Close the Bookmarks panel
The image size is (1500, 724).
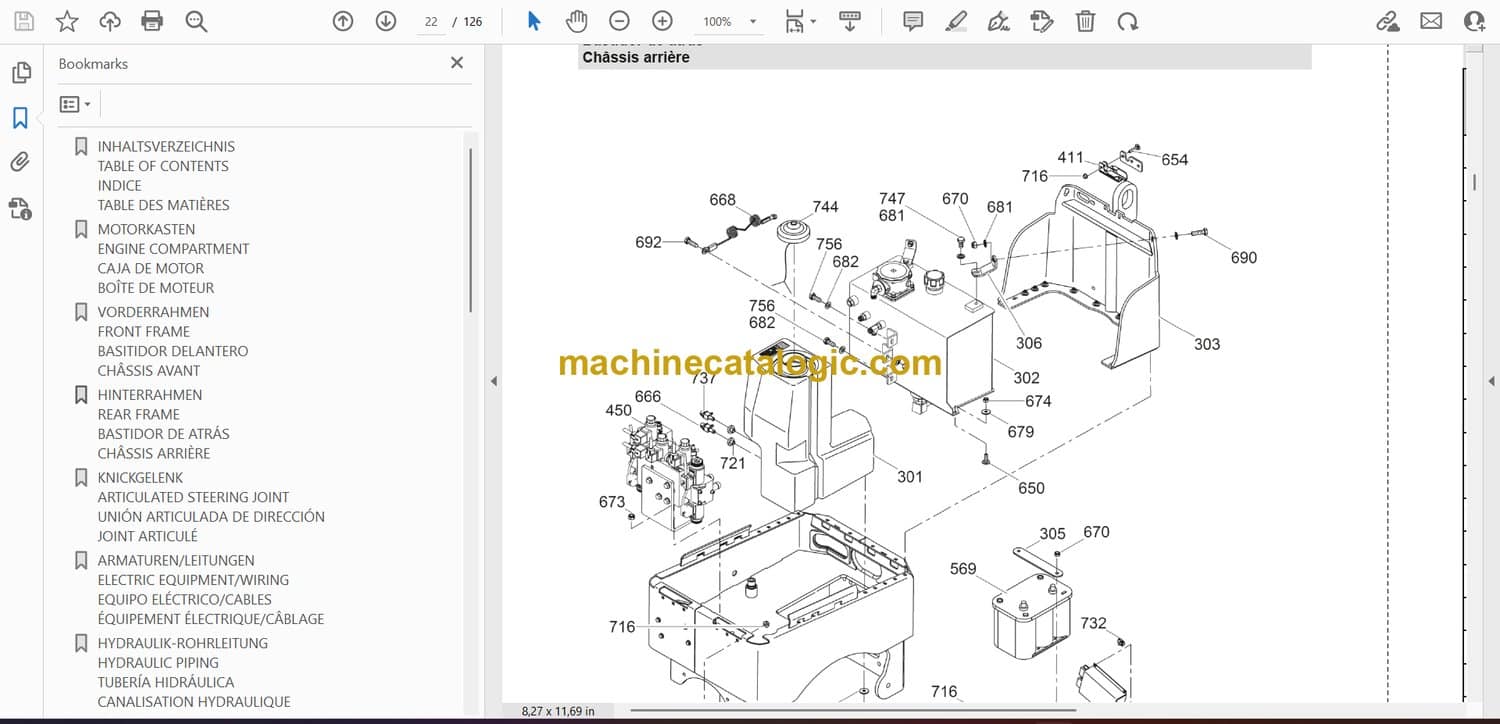457,63
